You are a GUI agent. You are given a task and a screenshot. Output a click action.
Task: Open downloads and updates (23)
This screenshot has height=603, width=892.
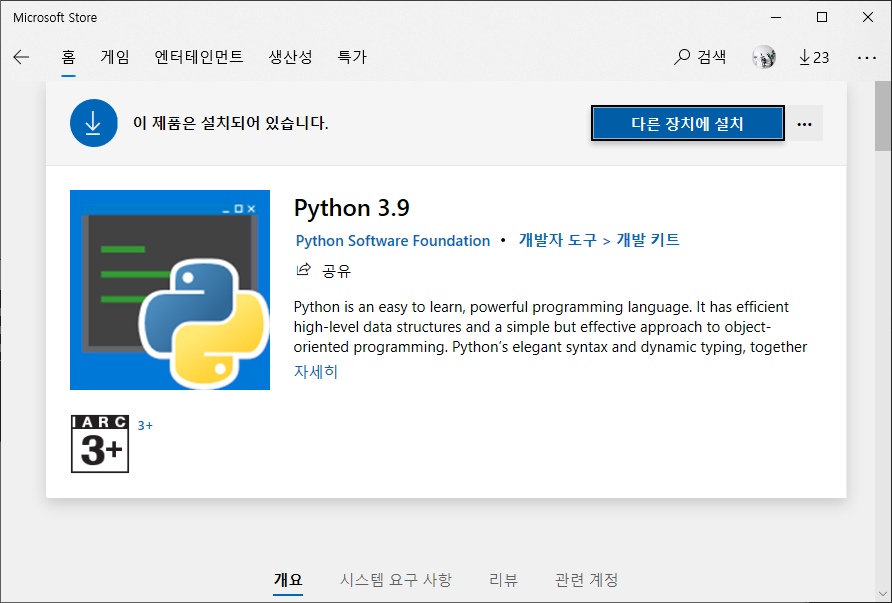(814, 57)
